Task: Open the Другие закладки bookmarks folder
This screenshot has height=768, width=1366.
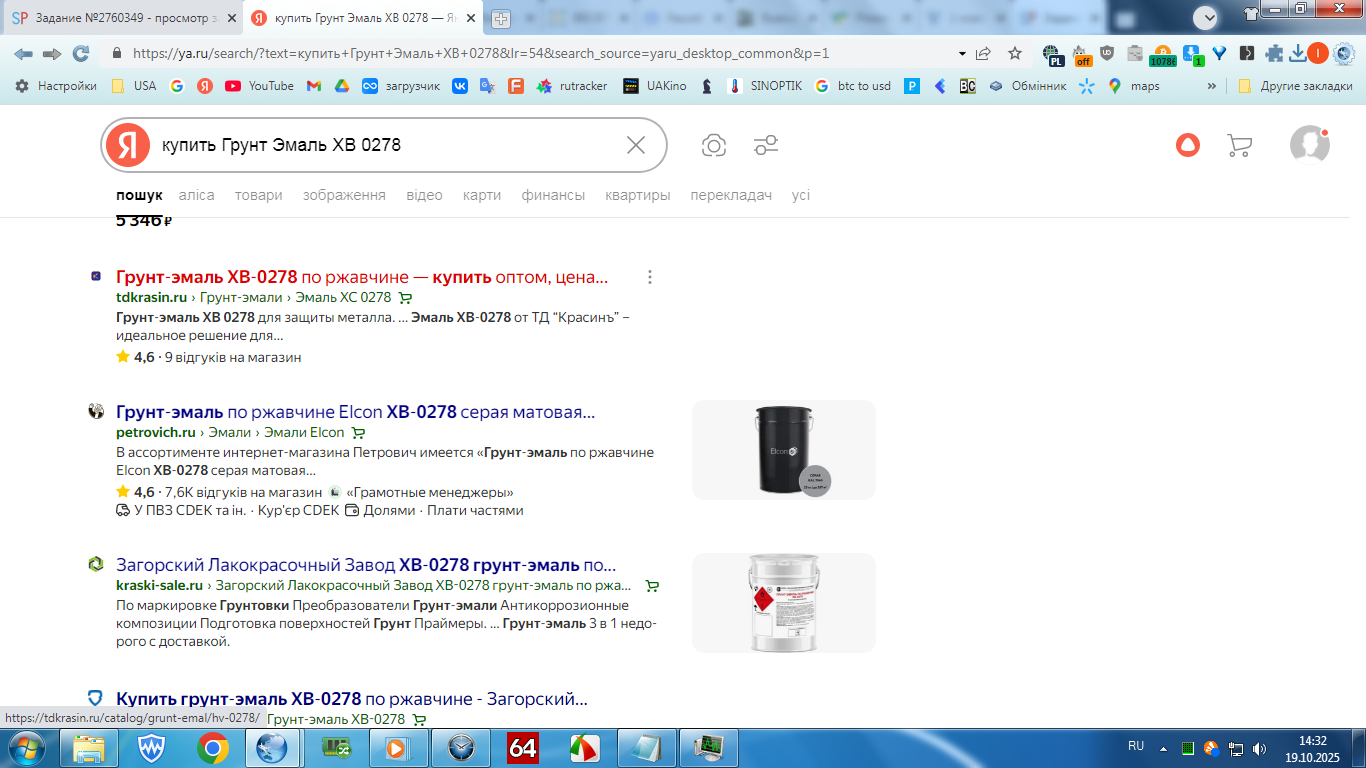Action: click(1295, 86)
